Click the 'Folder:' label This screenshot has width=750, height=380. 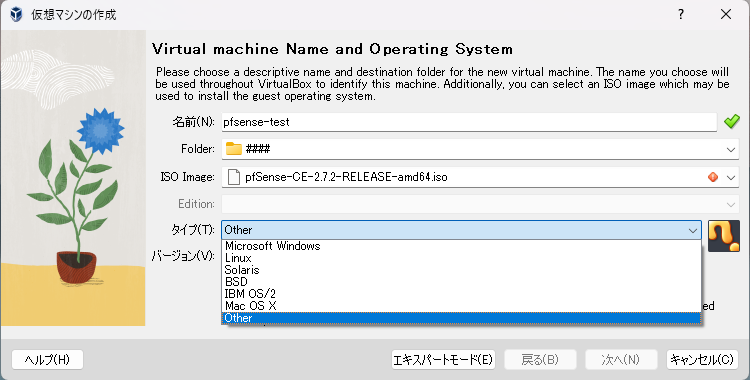tap(198, 149)
